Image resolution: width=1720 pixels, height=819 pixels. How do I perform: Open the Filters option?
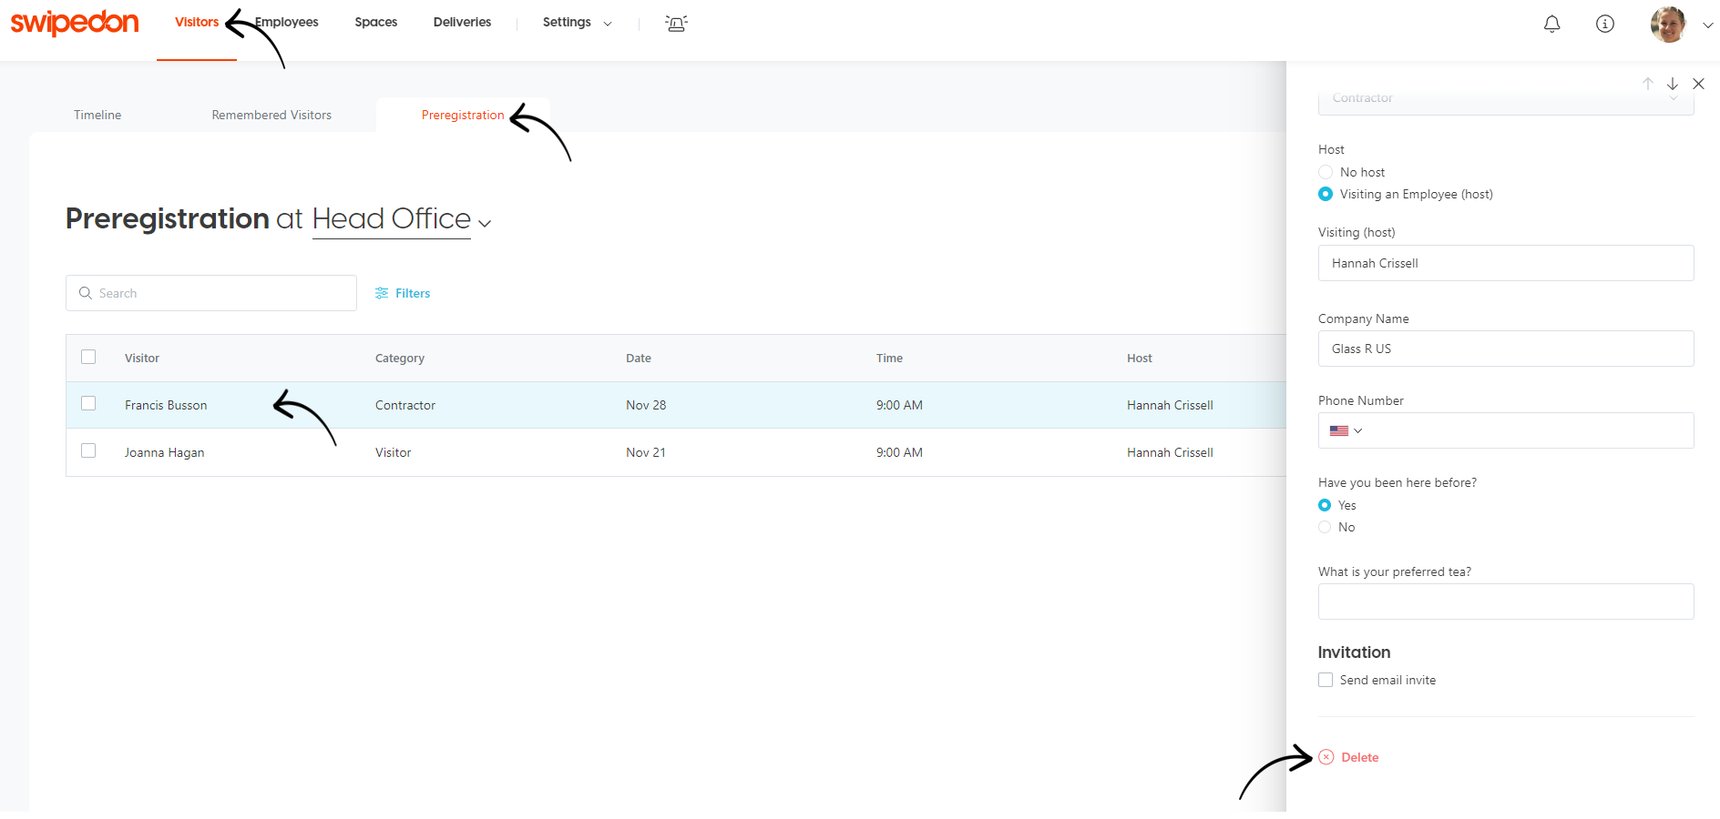(x=402, y=293)
